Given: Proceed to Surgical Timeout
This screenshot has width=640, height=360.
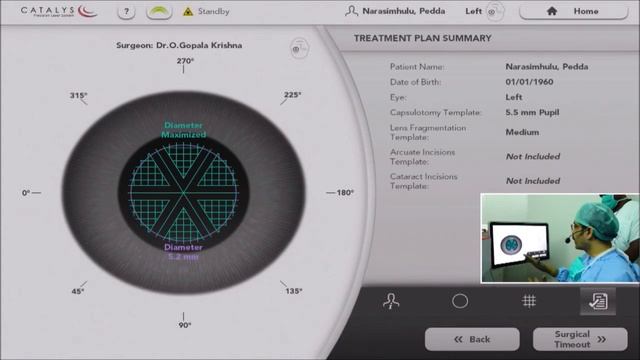Looking at the screenshot, I should [x=580, y=339].
